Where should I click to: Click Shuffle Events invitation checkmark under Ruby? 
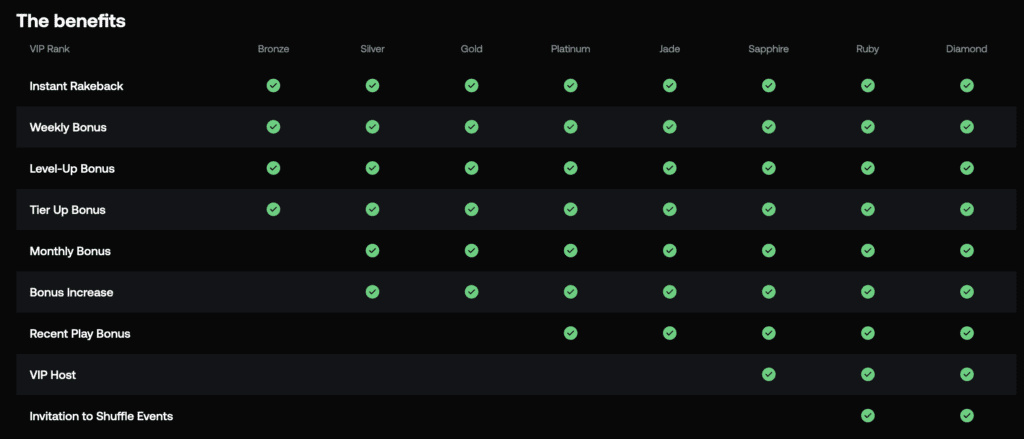tap(868, 415)
